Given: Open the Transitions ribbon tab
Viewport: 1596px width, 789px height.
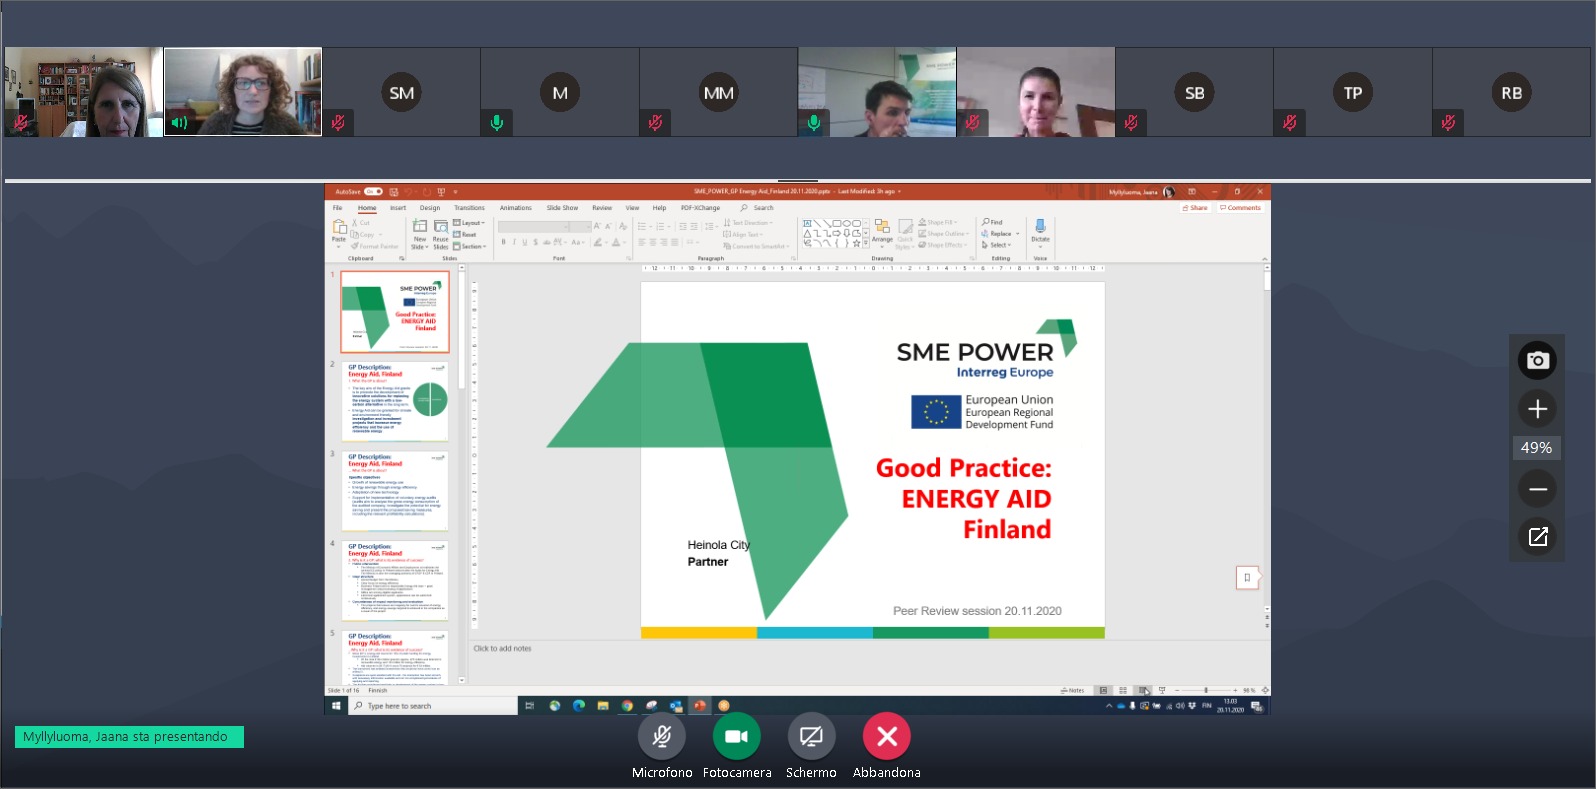Looking at the screenshot, I should click(x=469, y=208).
